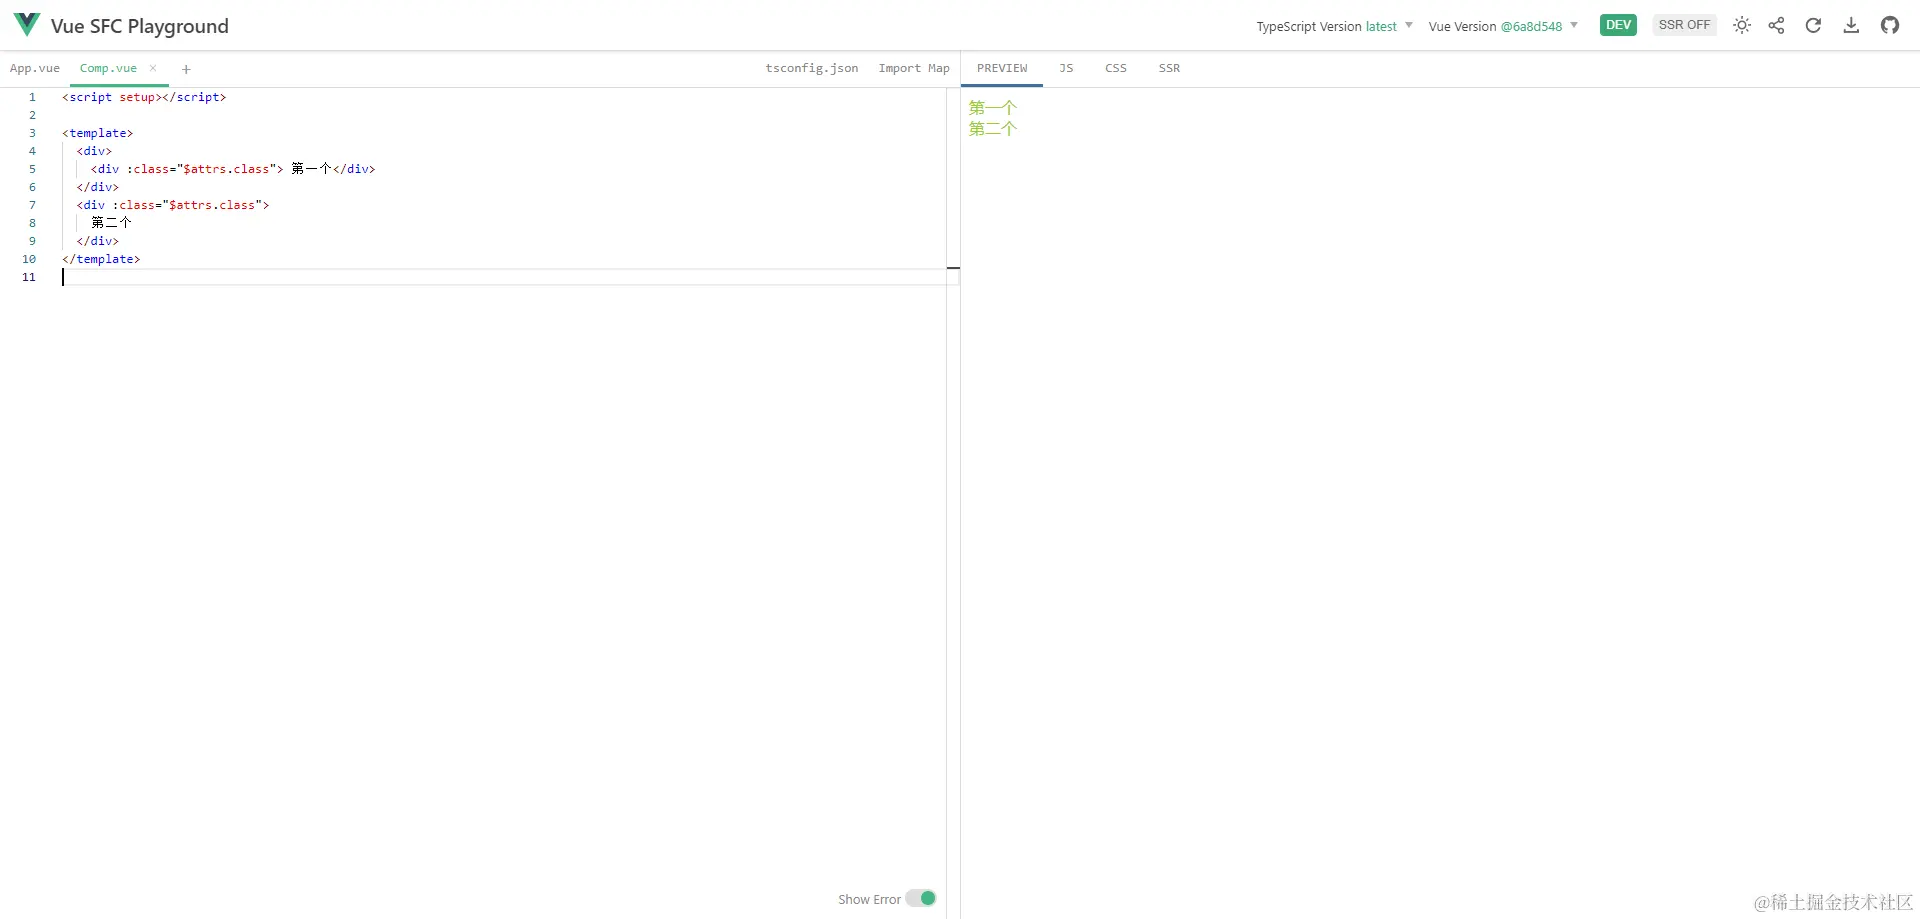Toggle the Show Error switch
1920x919 pixels.
(x=921, y=898)
